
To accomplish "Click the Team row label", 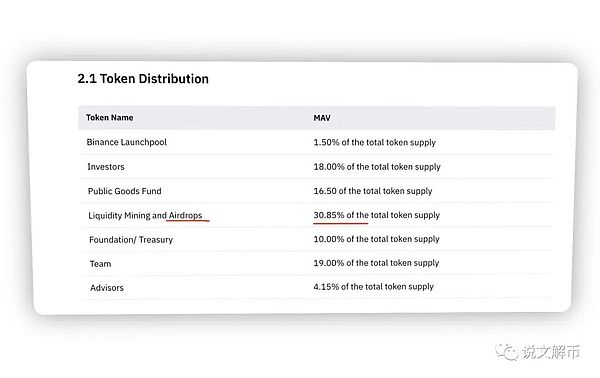I will 100,264.
